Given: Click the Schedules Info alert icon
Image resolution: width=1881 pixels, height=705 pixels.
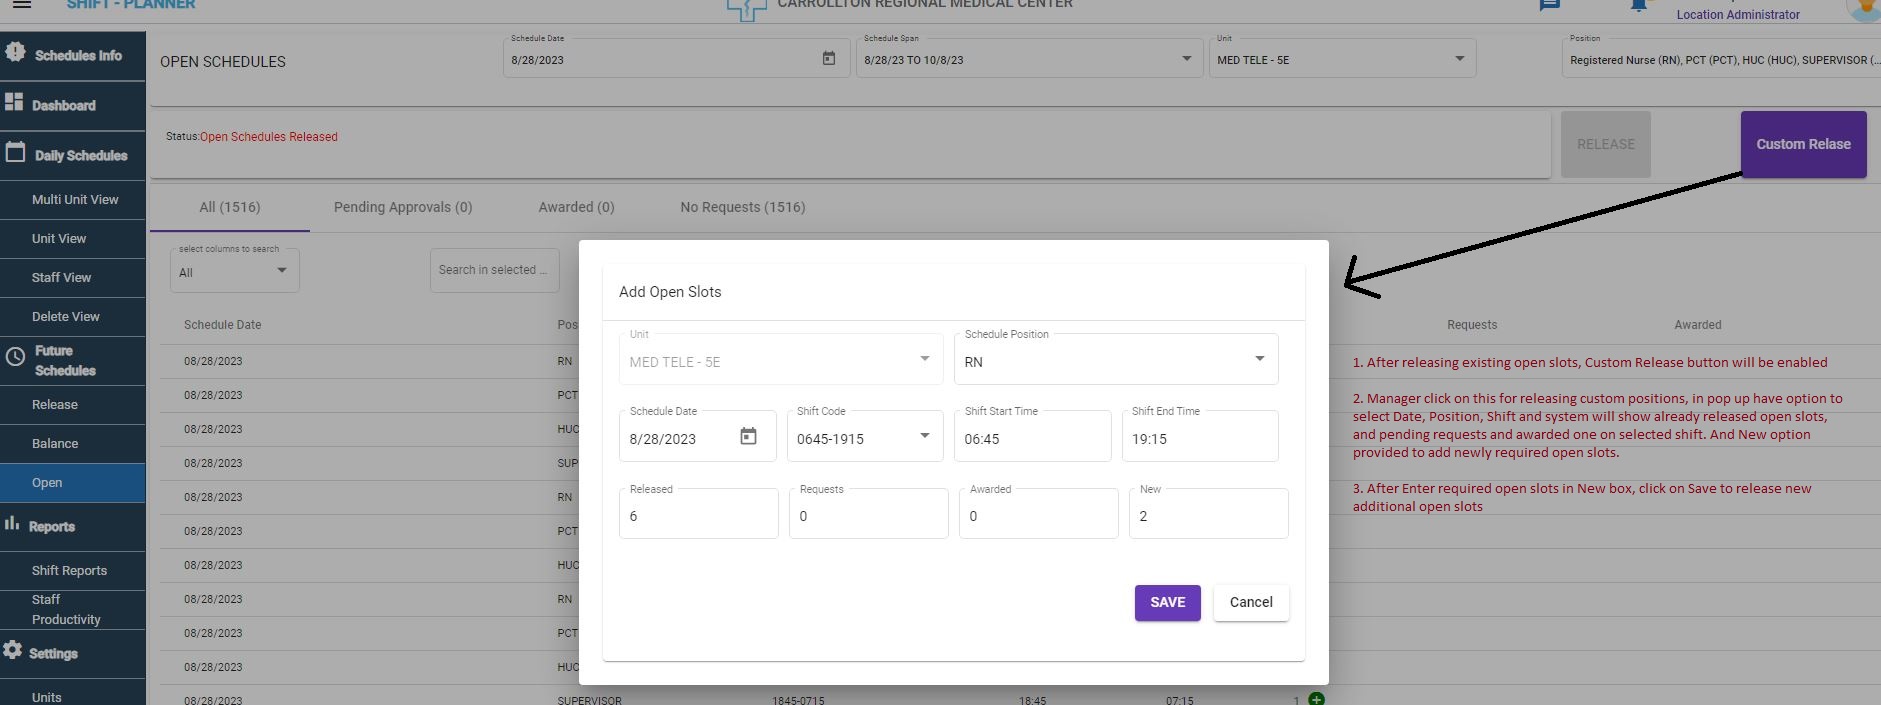Looking at the screenshot, I should [x=15, y=52].
